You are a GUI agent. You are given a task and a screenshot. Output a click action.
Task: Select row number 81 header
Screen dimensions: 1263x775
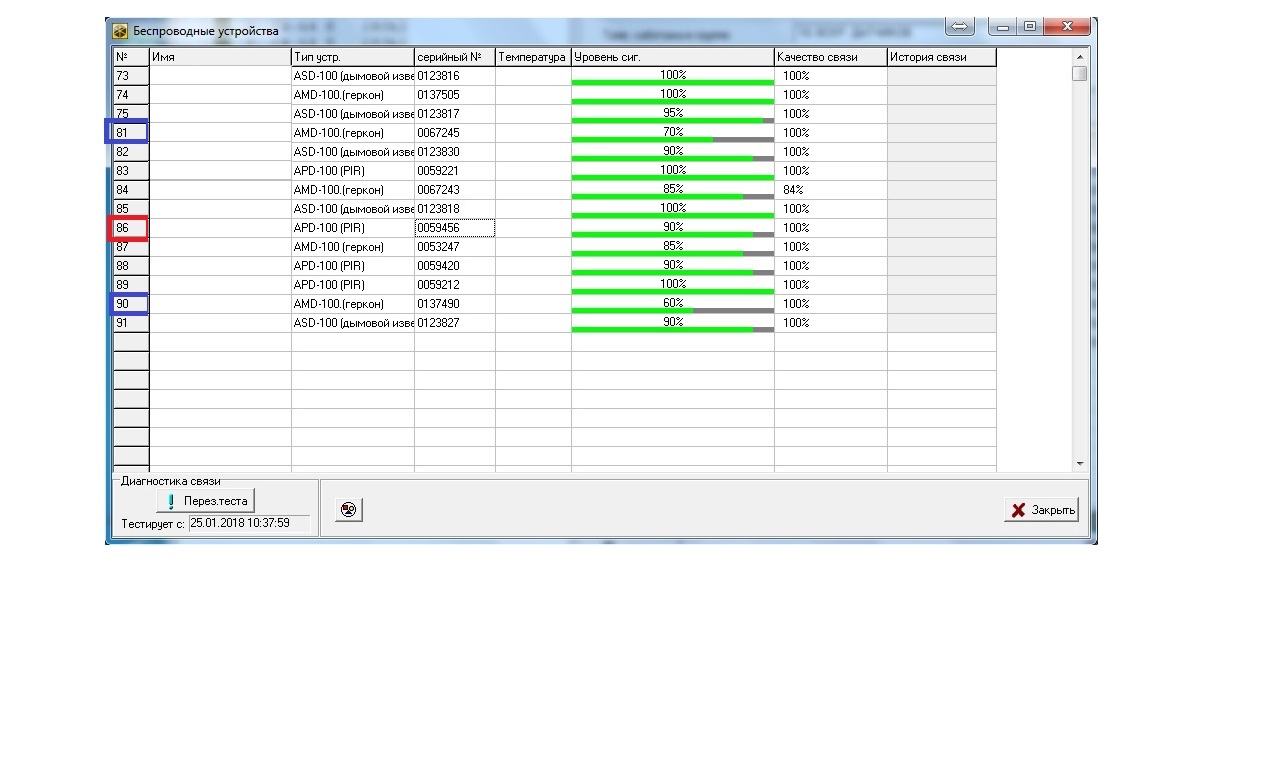pos(128,132)
